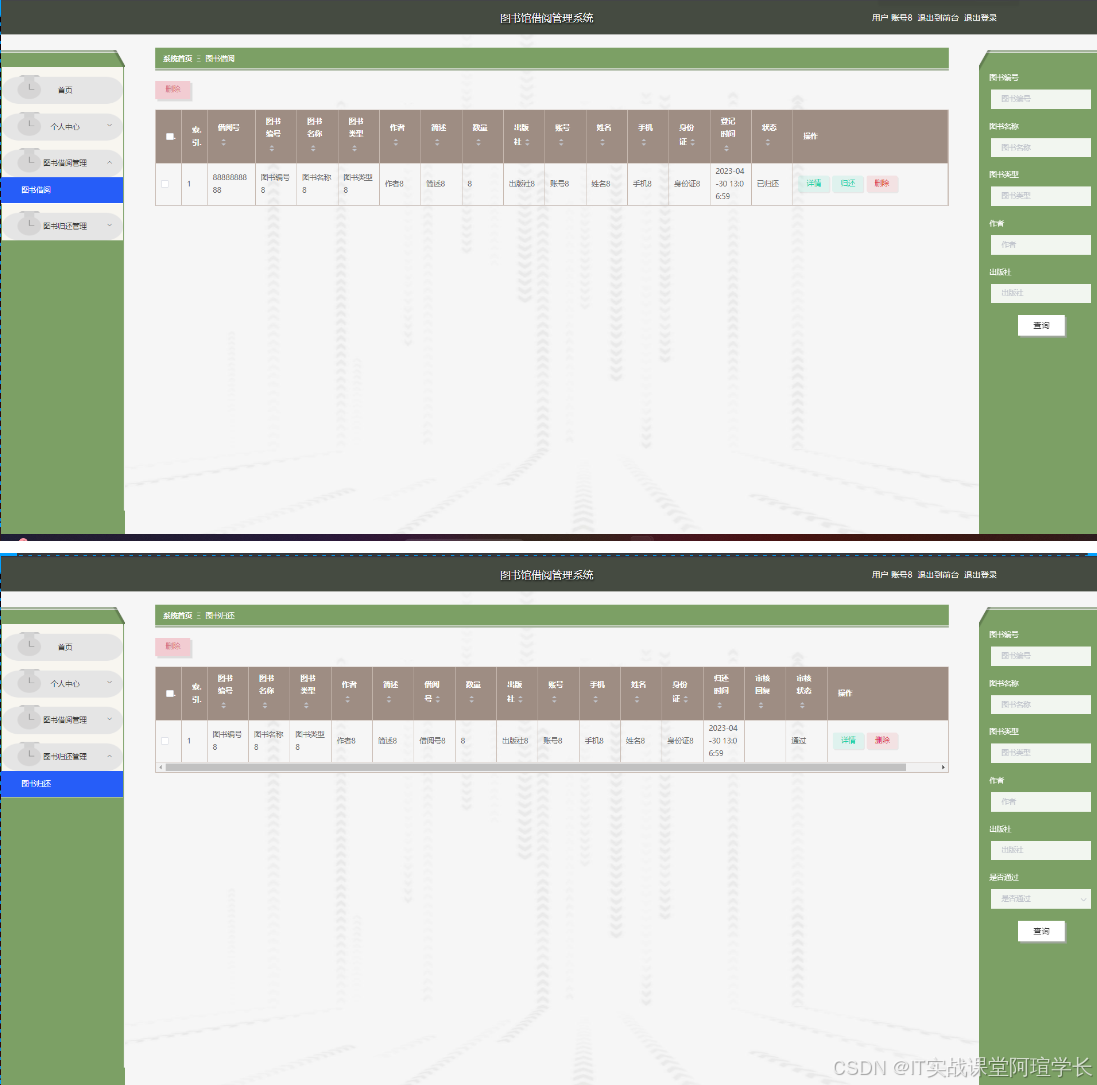Click 归还 button in 图书借阅 table row

click(848, 183)
